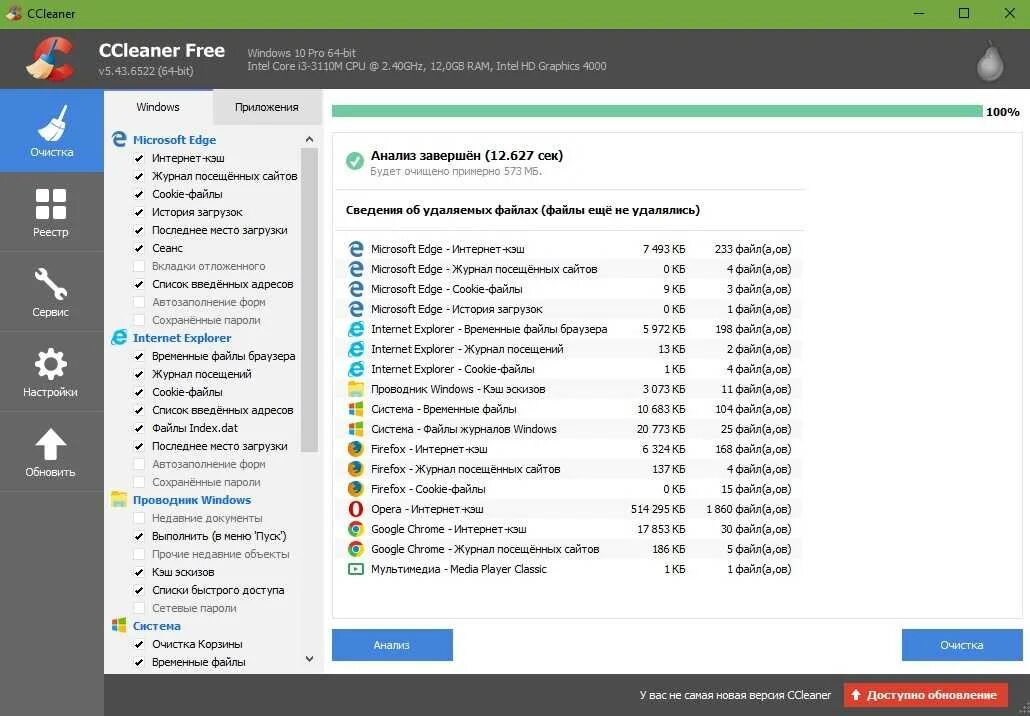
Task: Enable the Вкладки отложенного checkbox
Action: pos(139,266)
